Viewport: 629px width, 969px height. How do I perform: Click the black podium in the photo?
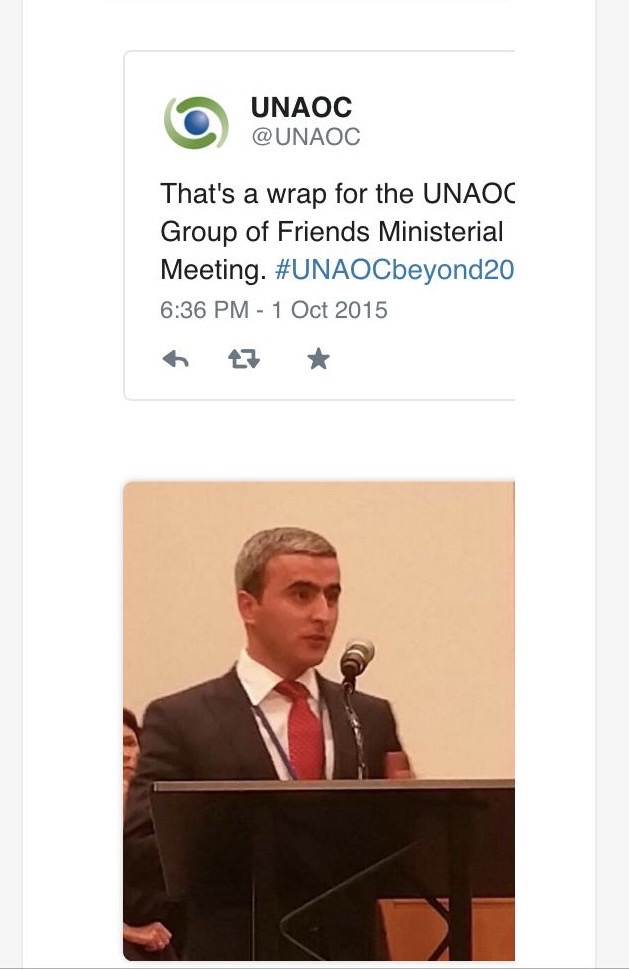tap(334, 870)
